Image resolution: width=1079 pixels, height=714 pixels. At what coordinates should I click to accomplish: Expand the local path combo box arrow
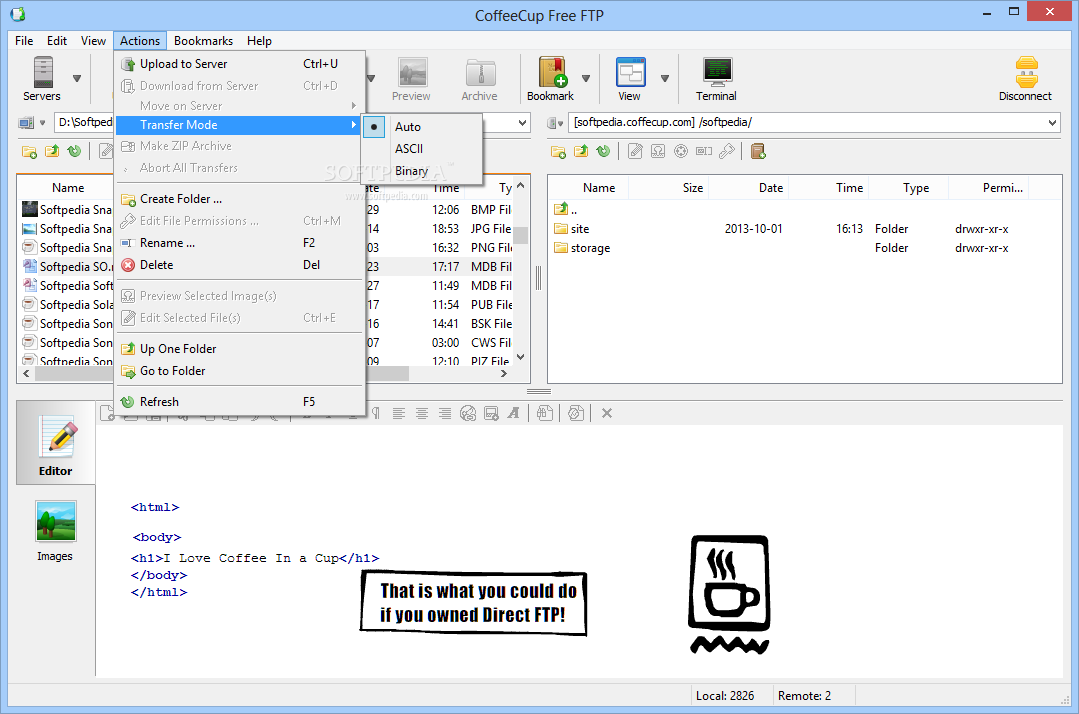click(522, 122)
